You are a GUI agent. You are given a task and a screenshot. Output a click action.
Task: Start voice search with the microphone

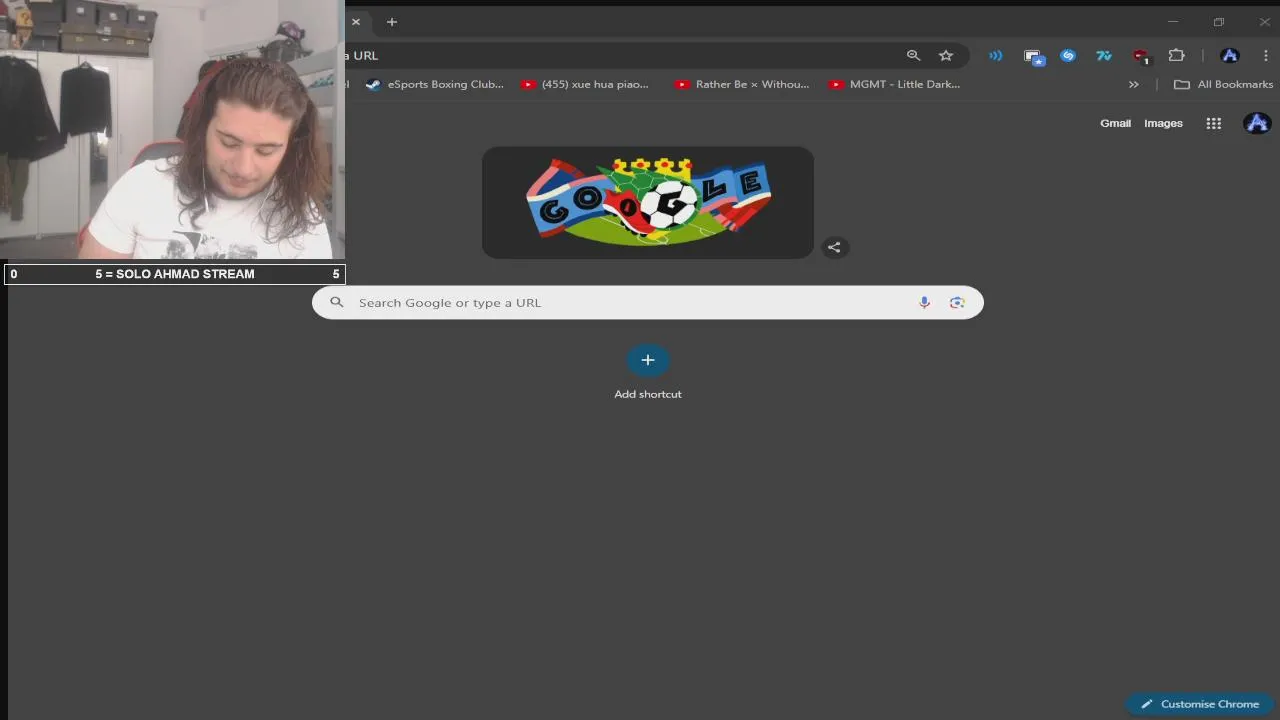924,303
